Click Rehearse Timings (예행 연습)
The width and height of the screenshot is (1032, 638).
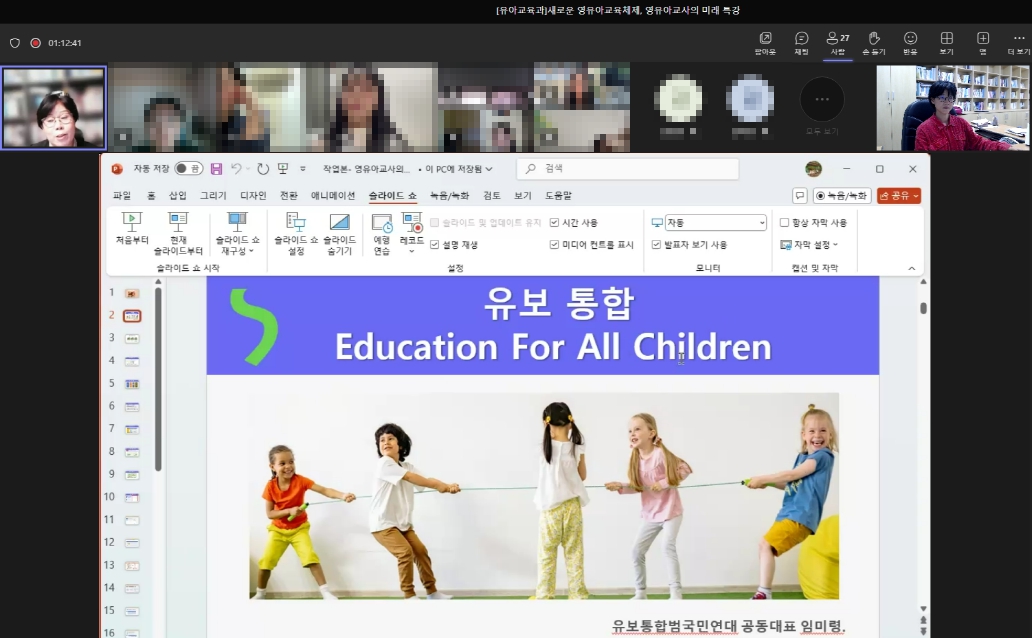tap(382, 234)
